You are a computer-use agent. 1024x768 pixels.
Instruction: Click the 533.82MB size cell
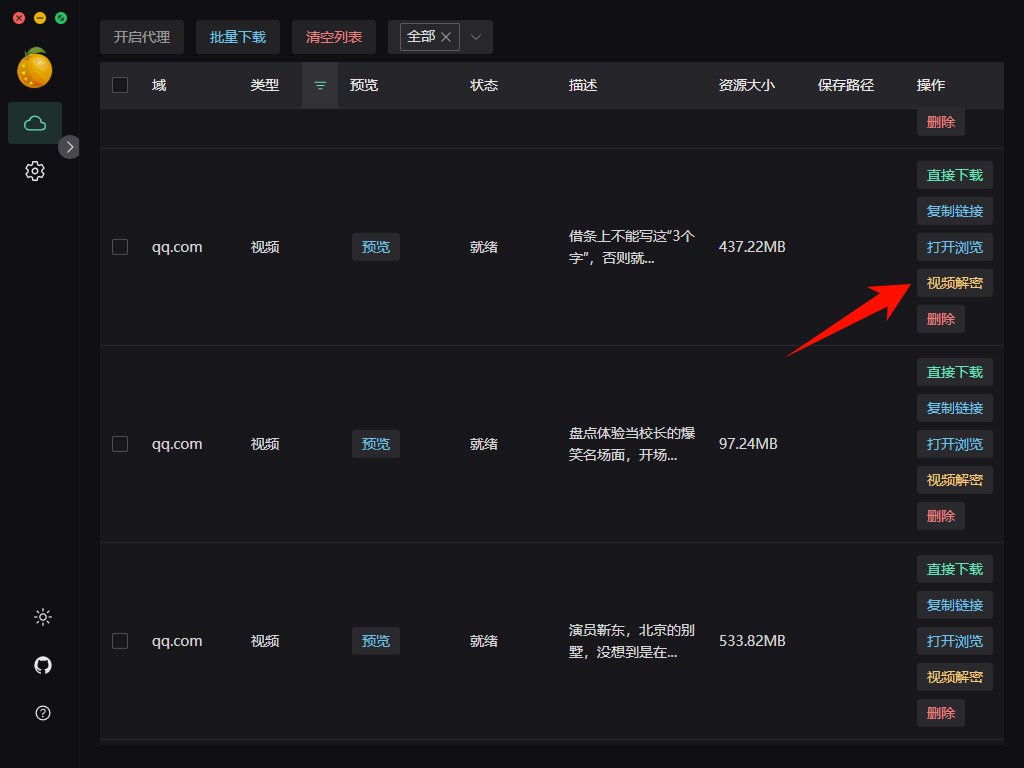point(752,641)
